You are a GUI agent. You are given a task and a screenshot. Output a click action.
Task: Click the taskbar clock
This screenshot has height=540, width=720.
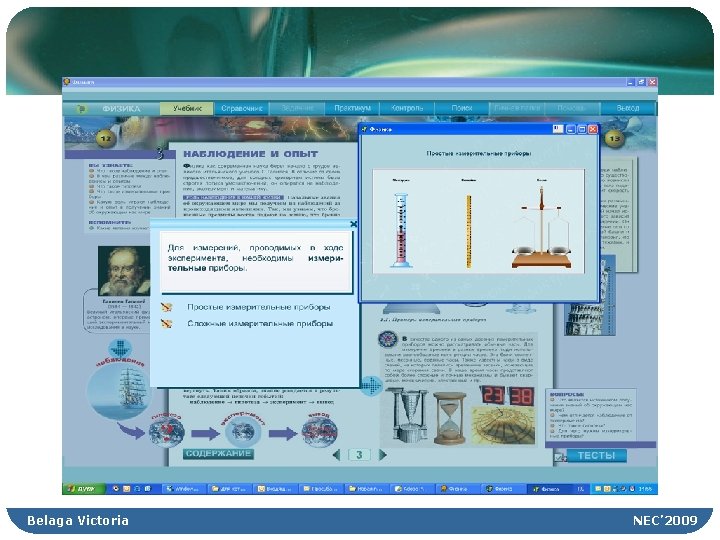(x=645, y=489)
